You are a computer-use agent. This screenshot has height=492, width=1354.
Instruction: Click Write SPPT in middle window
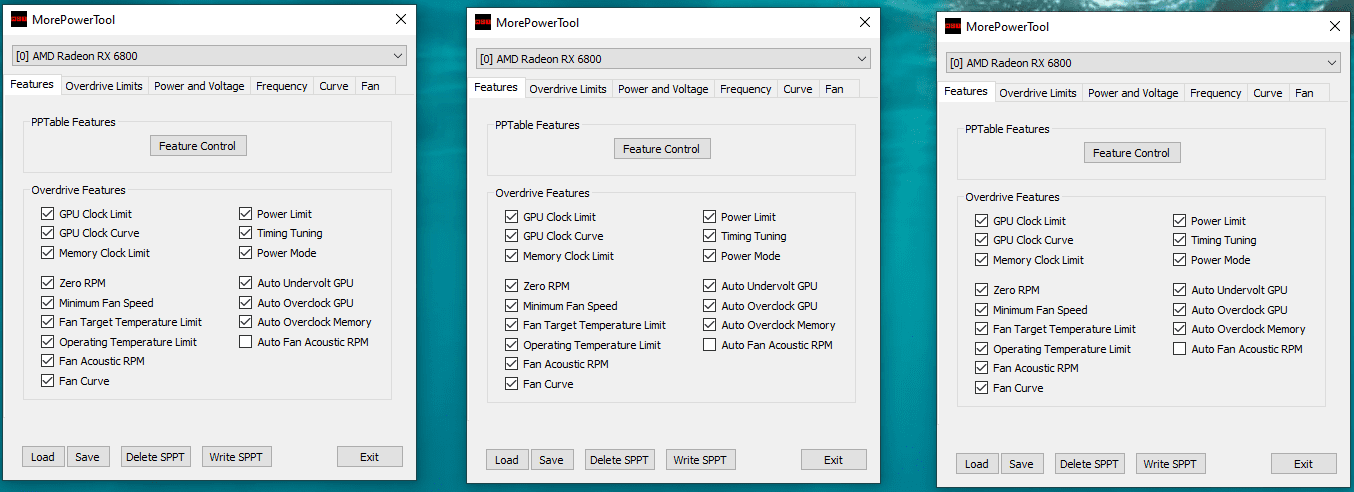click(x=701, y=460)
